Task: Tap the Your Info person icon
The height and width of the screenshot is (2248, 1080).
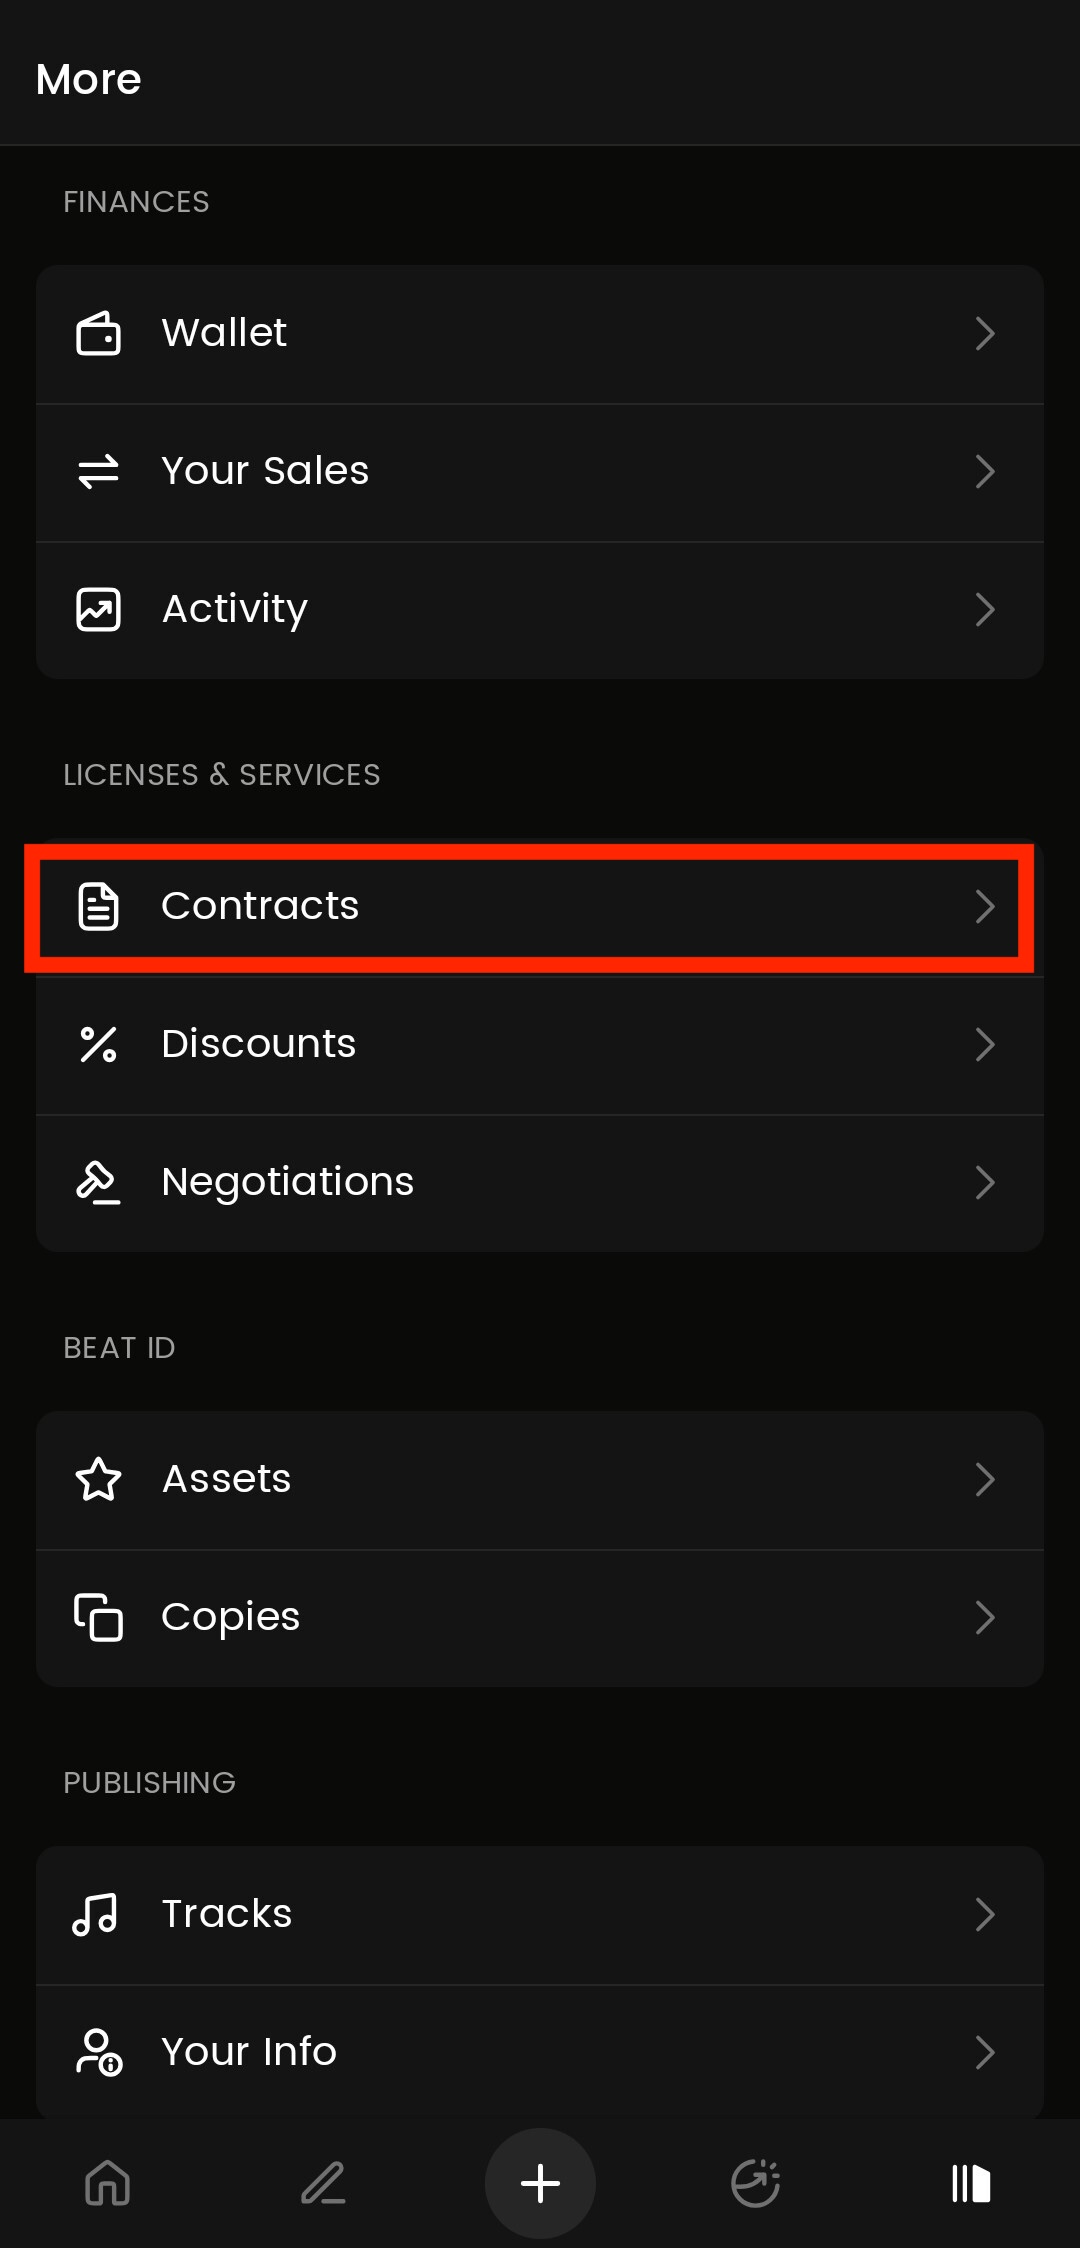Action: pos(98,2052)
